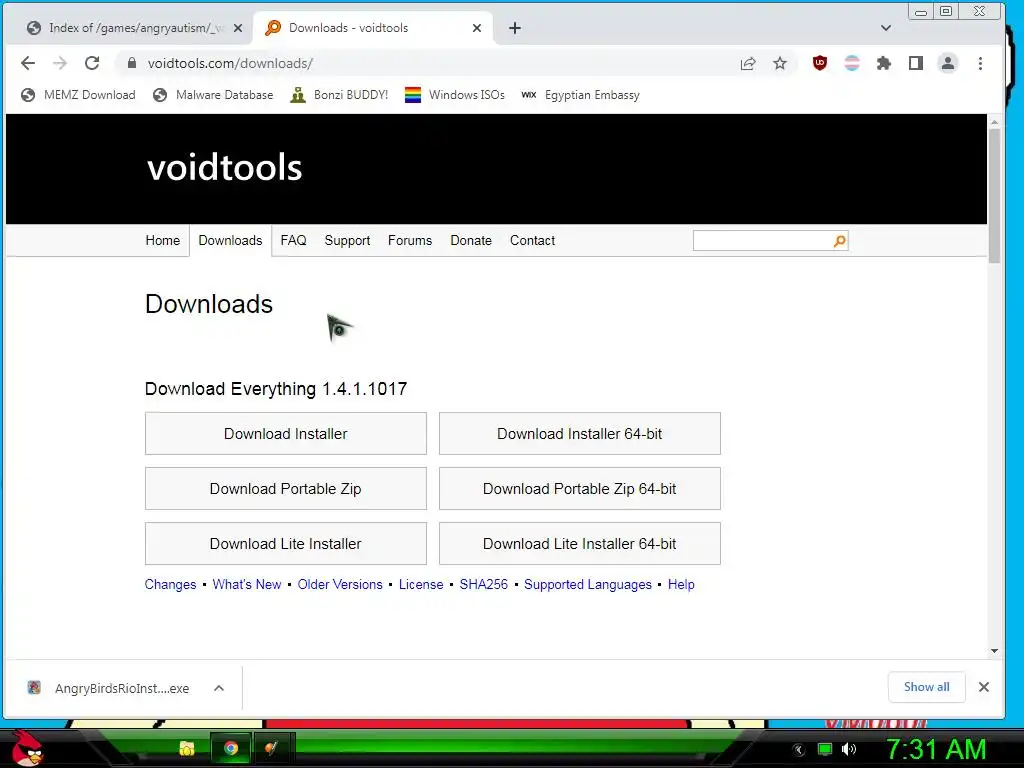
Task: Share this page from the address bar
Action: click(748, 63)
